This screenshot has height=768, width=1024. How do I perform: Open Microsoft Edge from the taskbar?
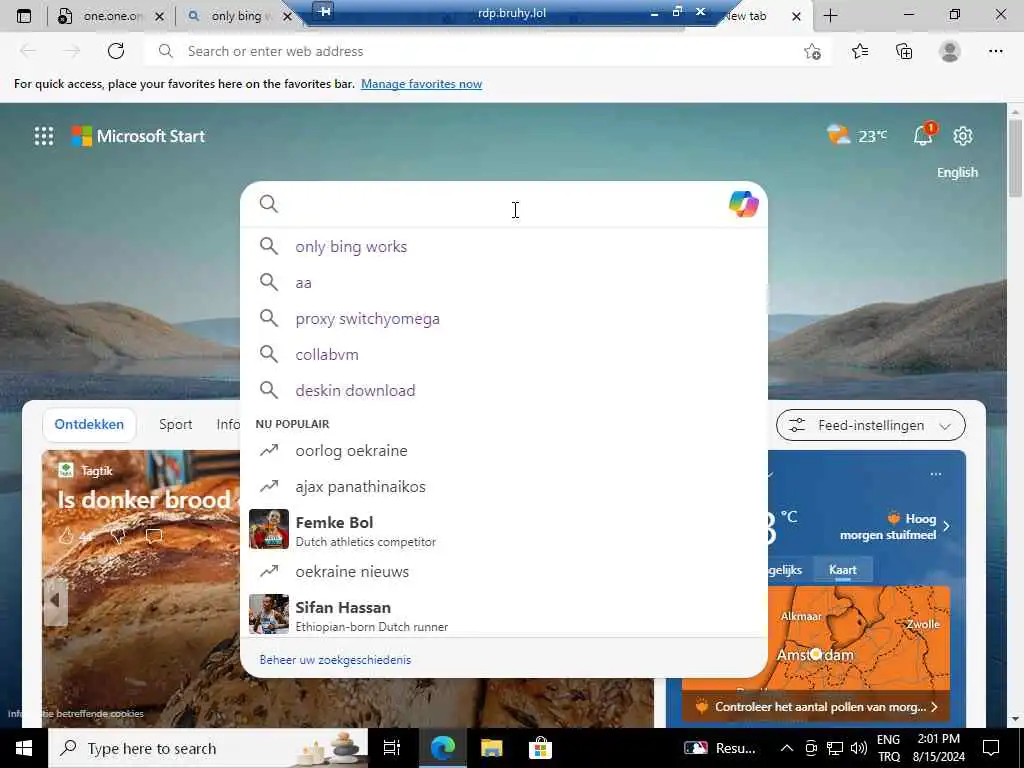[x=443, y=748]
